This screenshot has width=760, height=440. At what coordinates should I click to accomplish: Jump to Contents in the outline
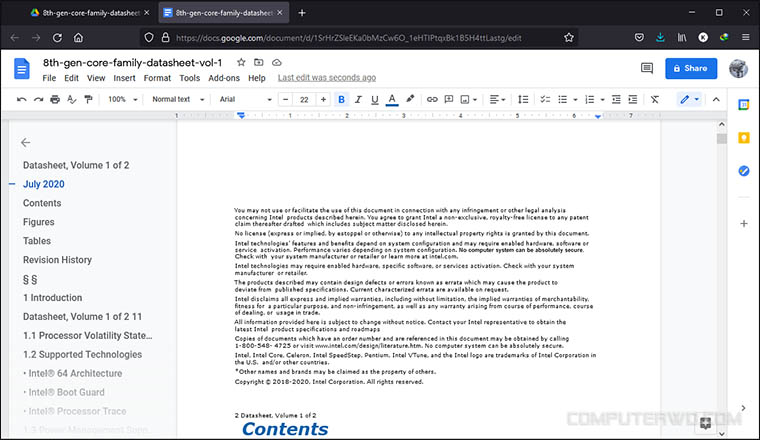(42, 203)
